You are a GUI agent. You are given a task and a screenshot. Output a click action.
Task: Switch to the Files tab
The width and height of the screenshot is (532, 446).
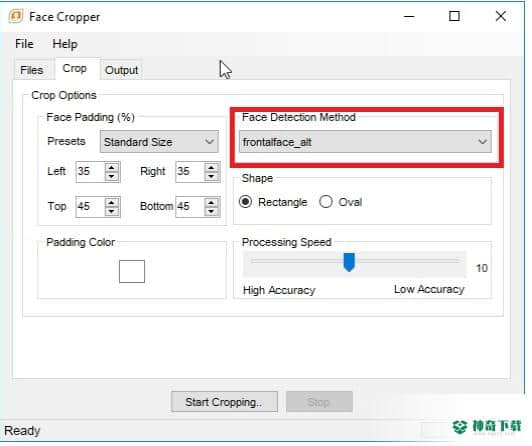32,70
